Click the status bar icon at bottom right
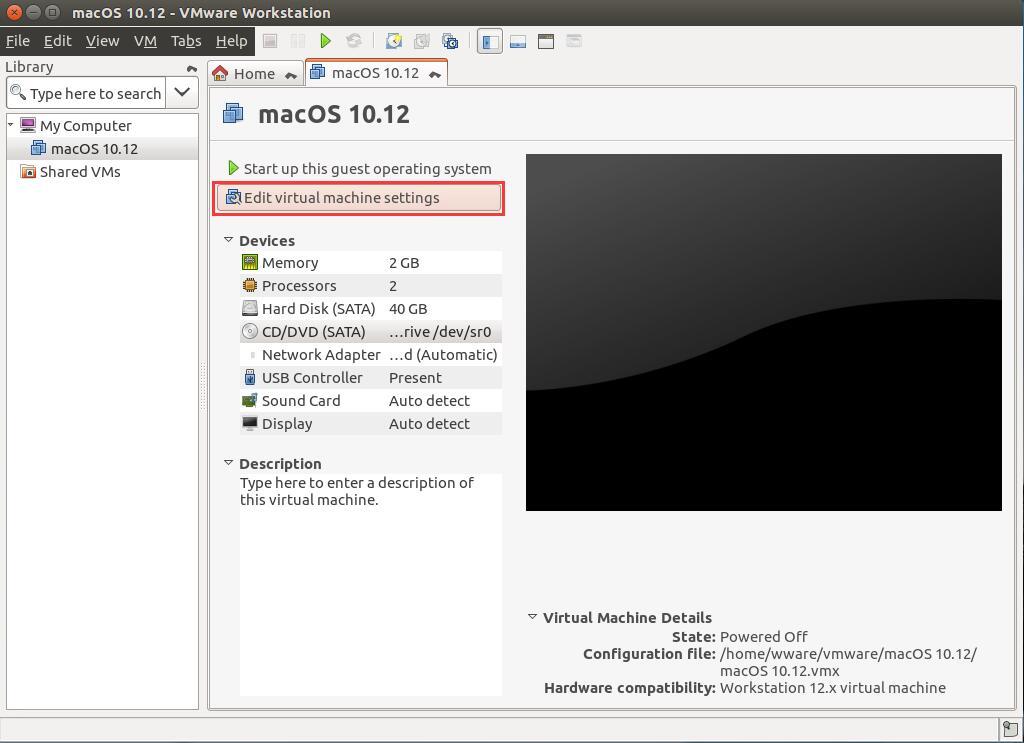This screenshot has height=743, width=1024. pos(1010,729)
